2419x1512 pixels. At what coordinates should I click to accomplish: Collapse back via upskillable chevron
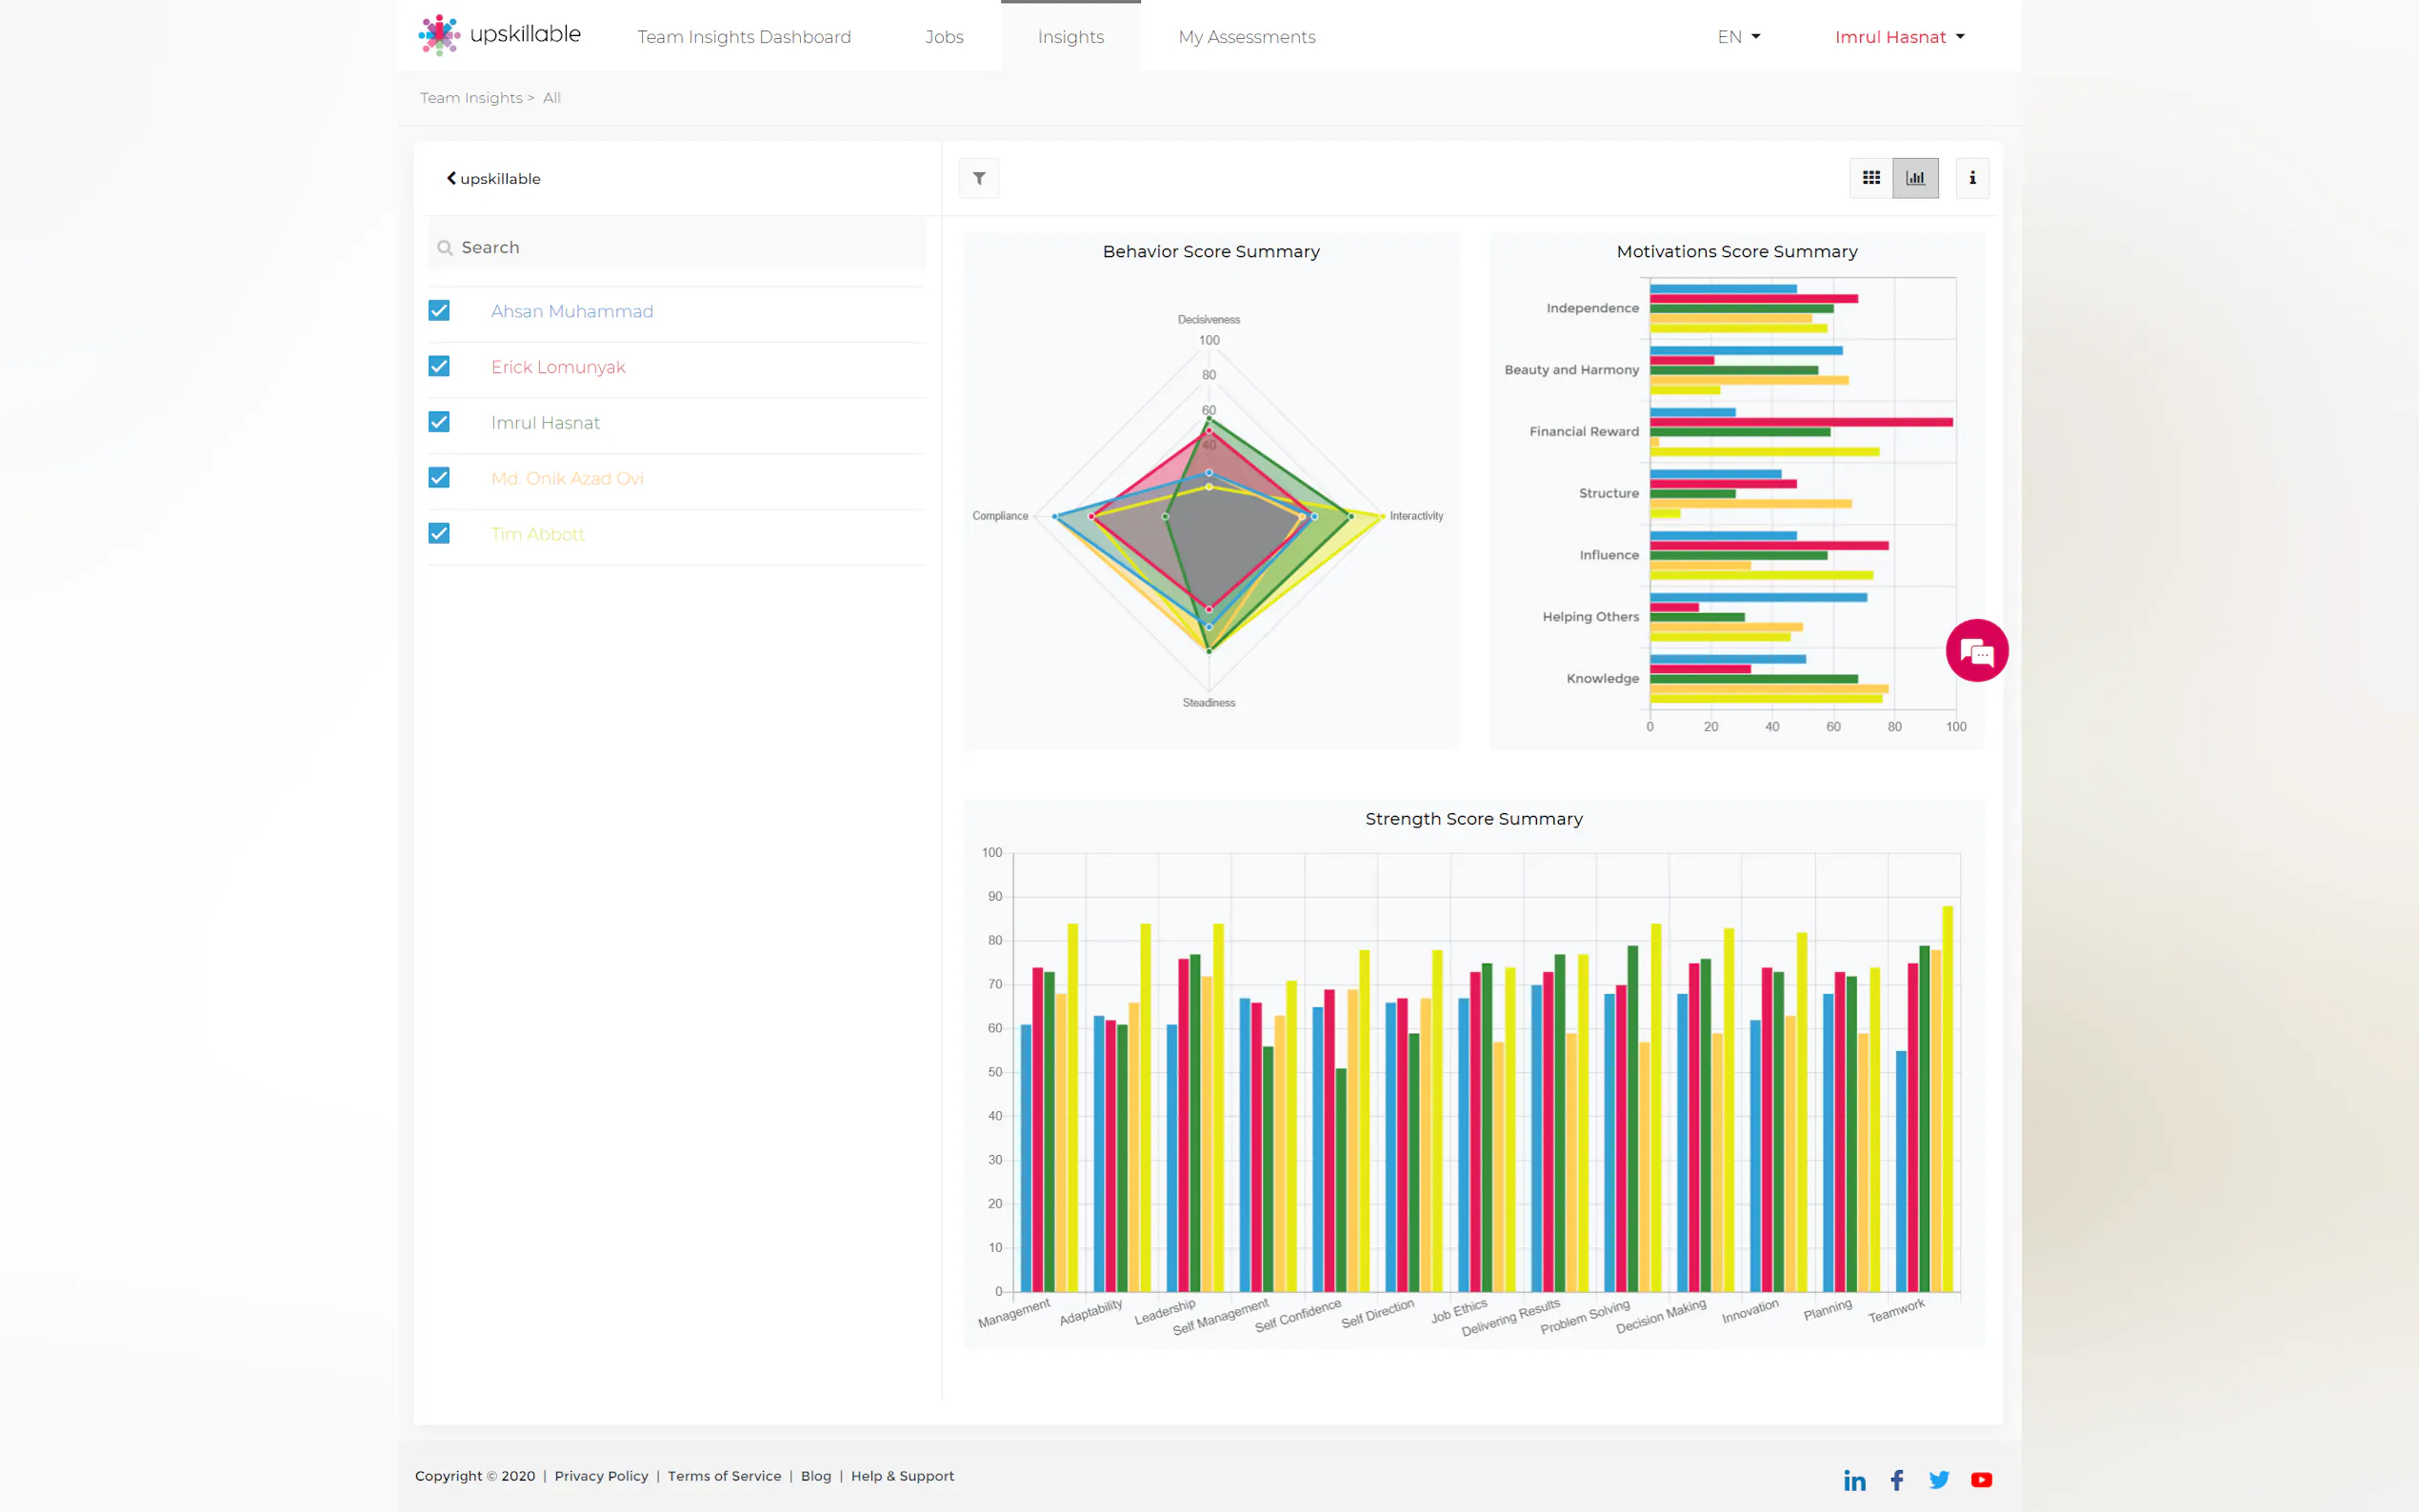(x=492, y=179)
